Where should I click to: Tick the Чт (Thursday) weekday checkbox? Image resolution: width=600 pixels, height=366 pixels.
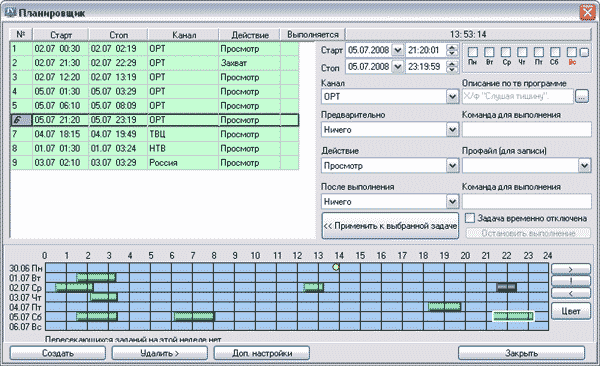(522, 52)
